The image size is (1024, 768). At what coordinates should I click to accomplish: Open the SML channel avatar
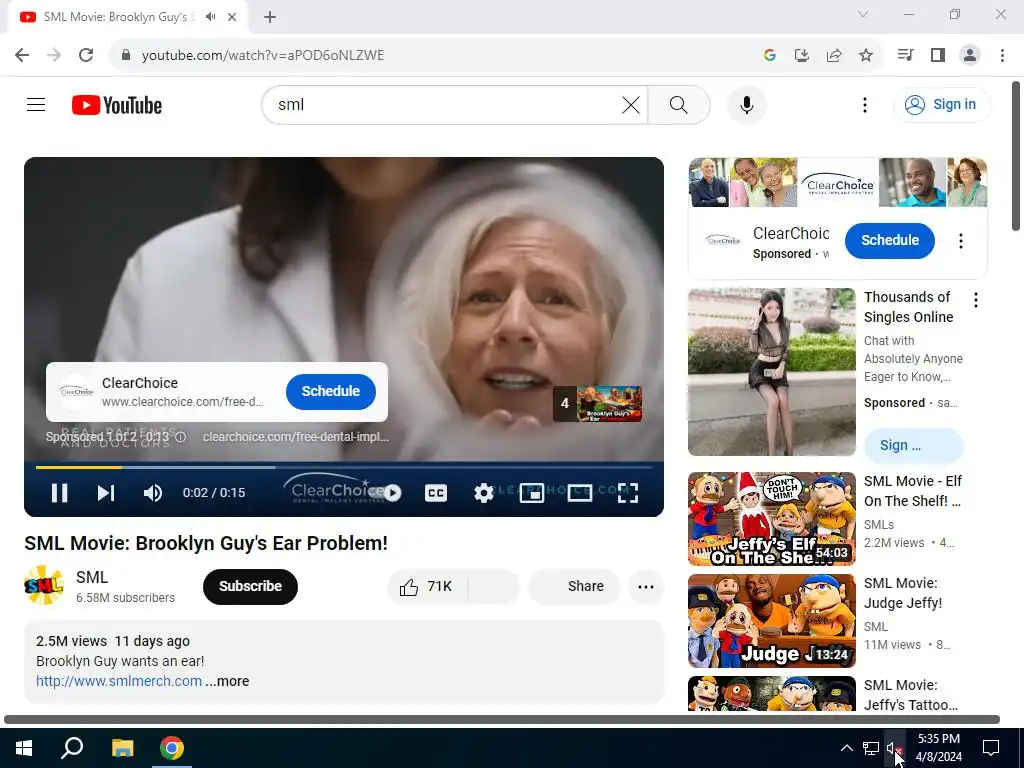point(44,586)
